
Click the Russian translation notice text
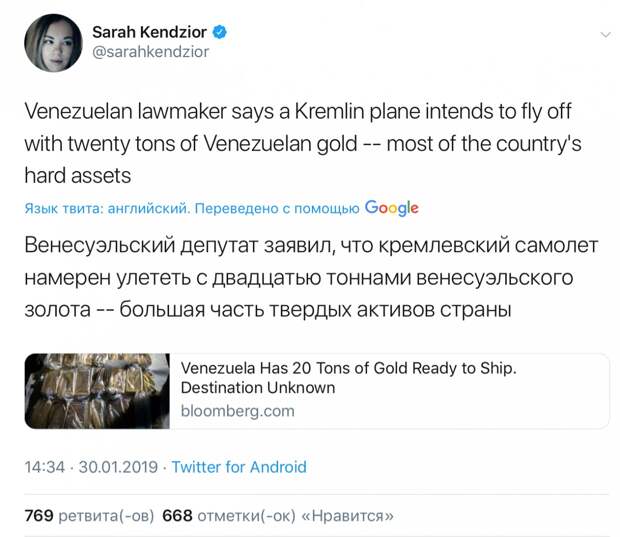click(192, 208)
